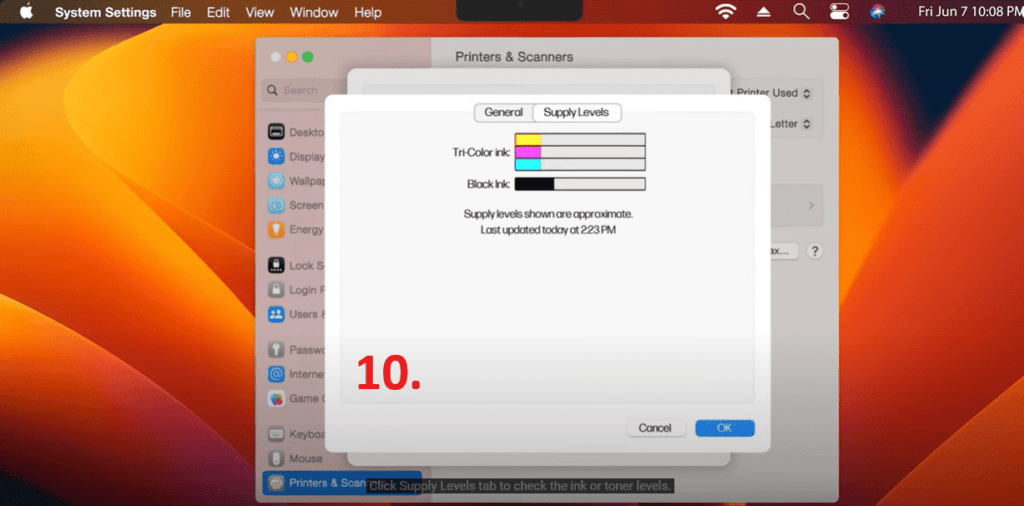Image resolution: width=1024 pixels, height=506 pixels.
Task: Click the help question mark button
Action: pyautogui.click(x=816, y=251)
